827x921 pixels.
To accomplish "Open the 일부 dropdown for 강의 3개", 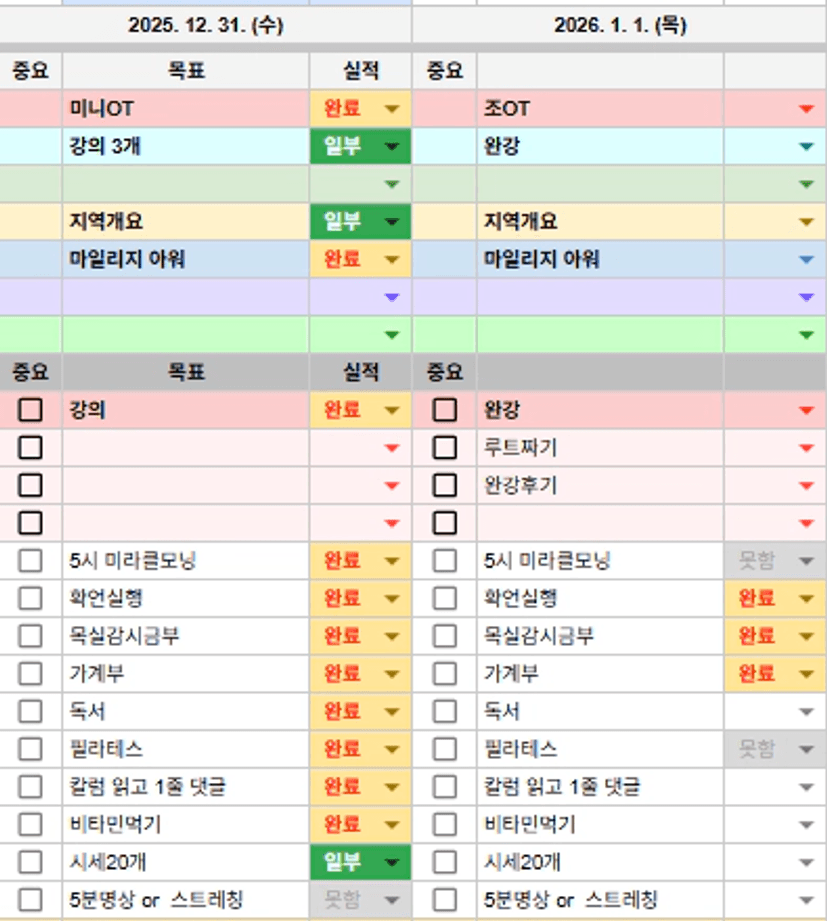I will pyautogui.click(x=391, y=147).
